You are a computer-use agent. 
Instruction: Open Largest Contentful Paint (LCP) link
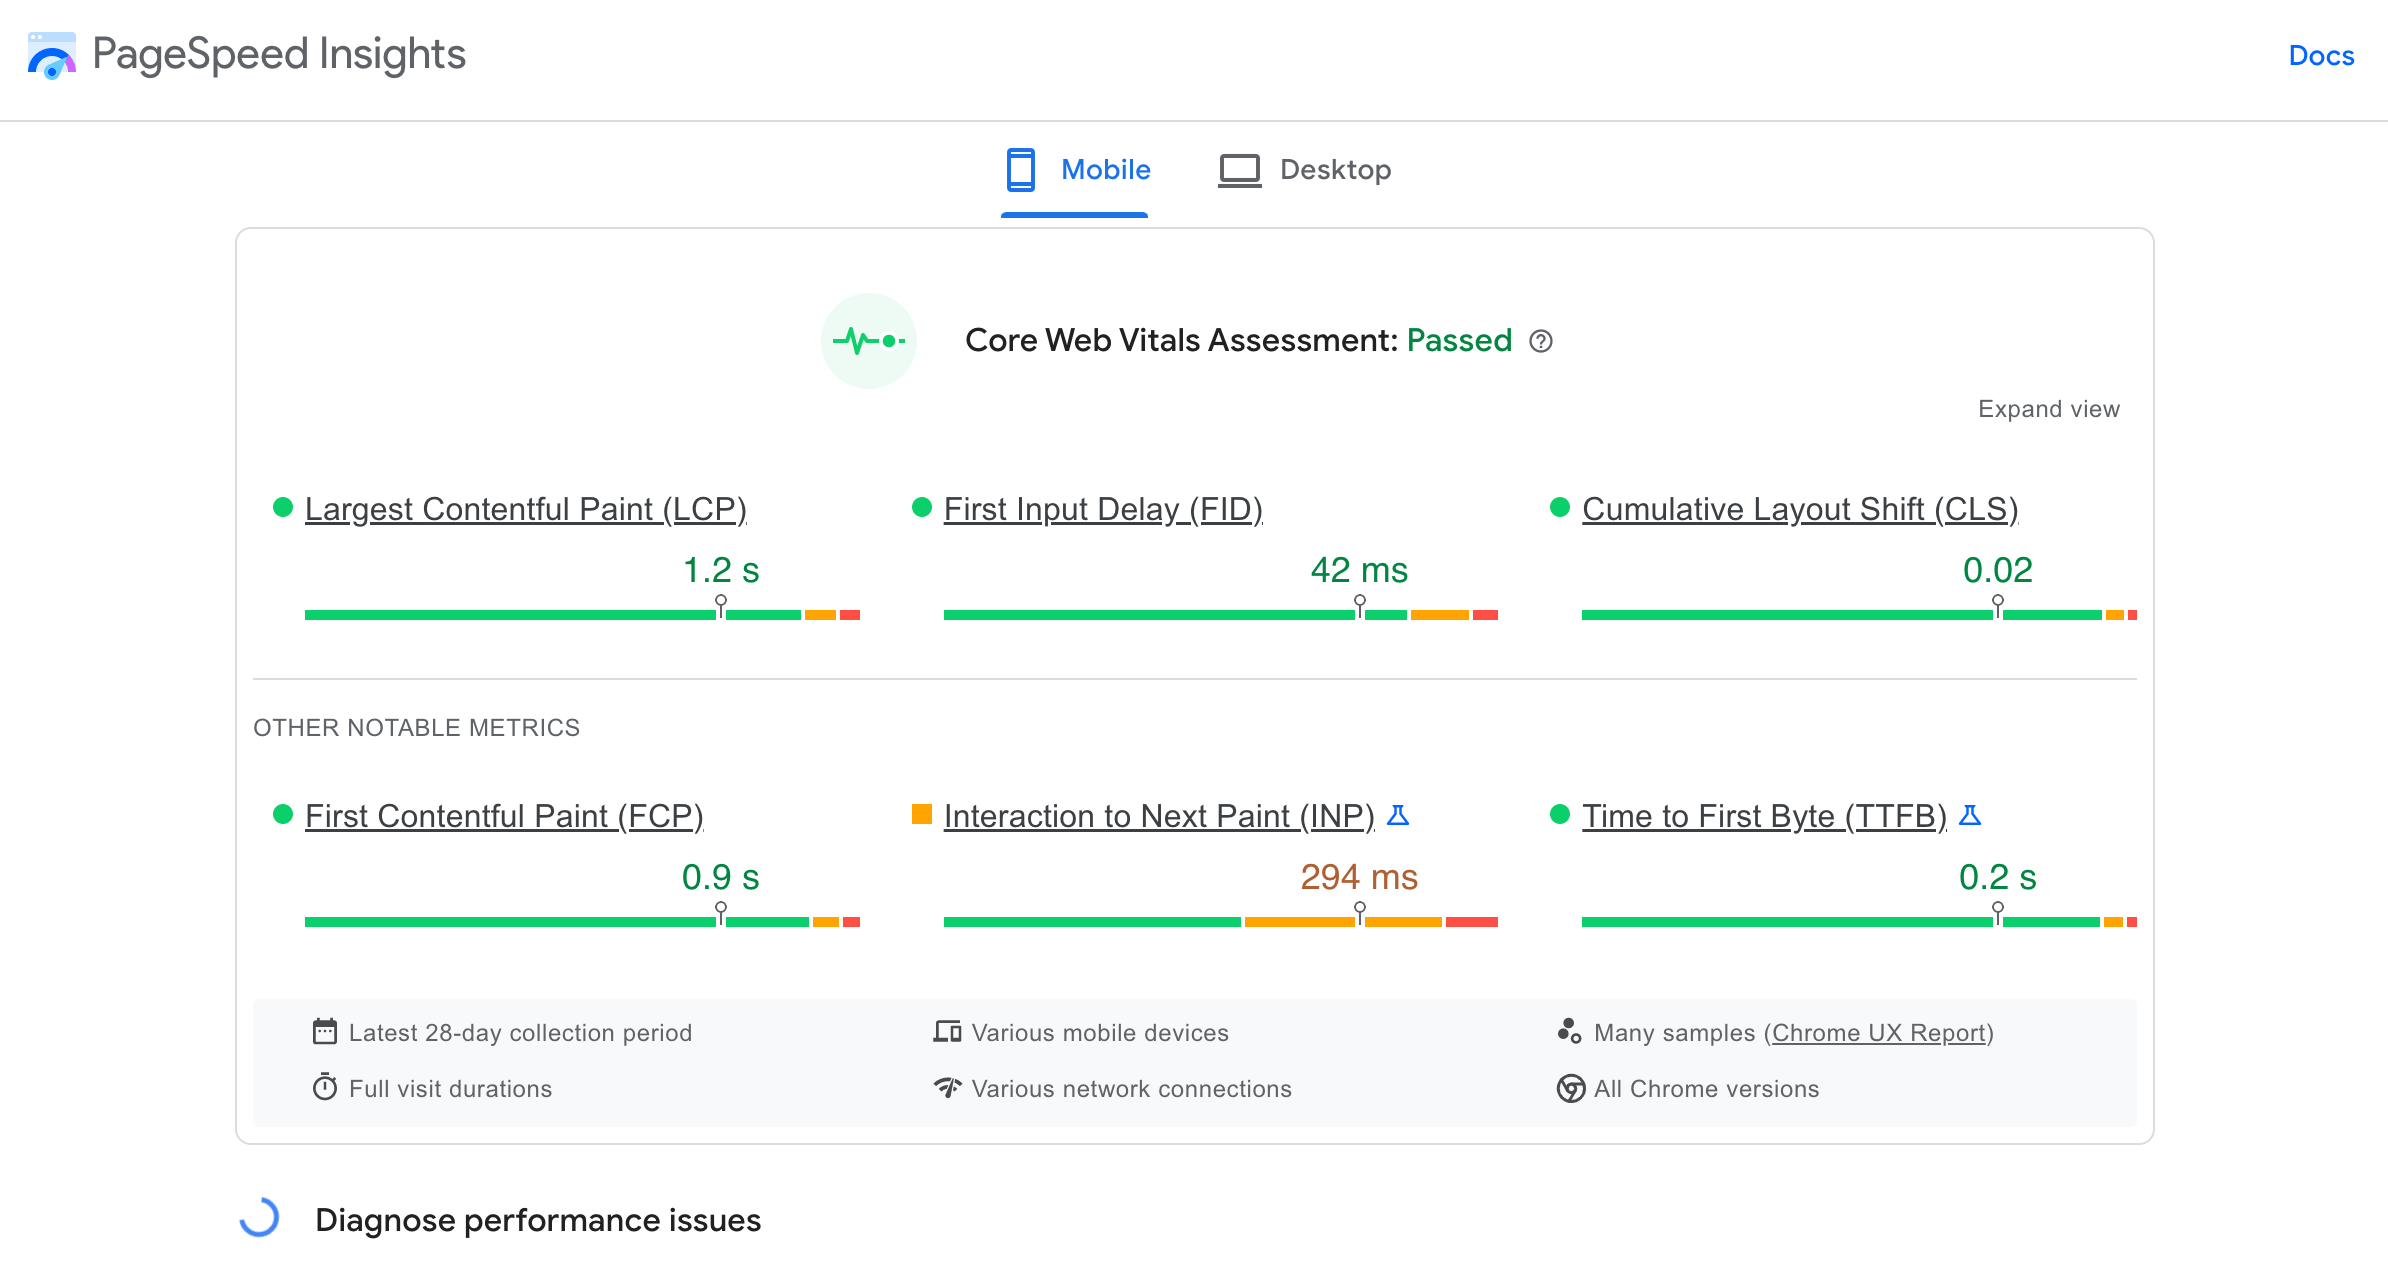point(525,509)
